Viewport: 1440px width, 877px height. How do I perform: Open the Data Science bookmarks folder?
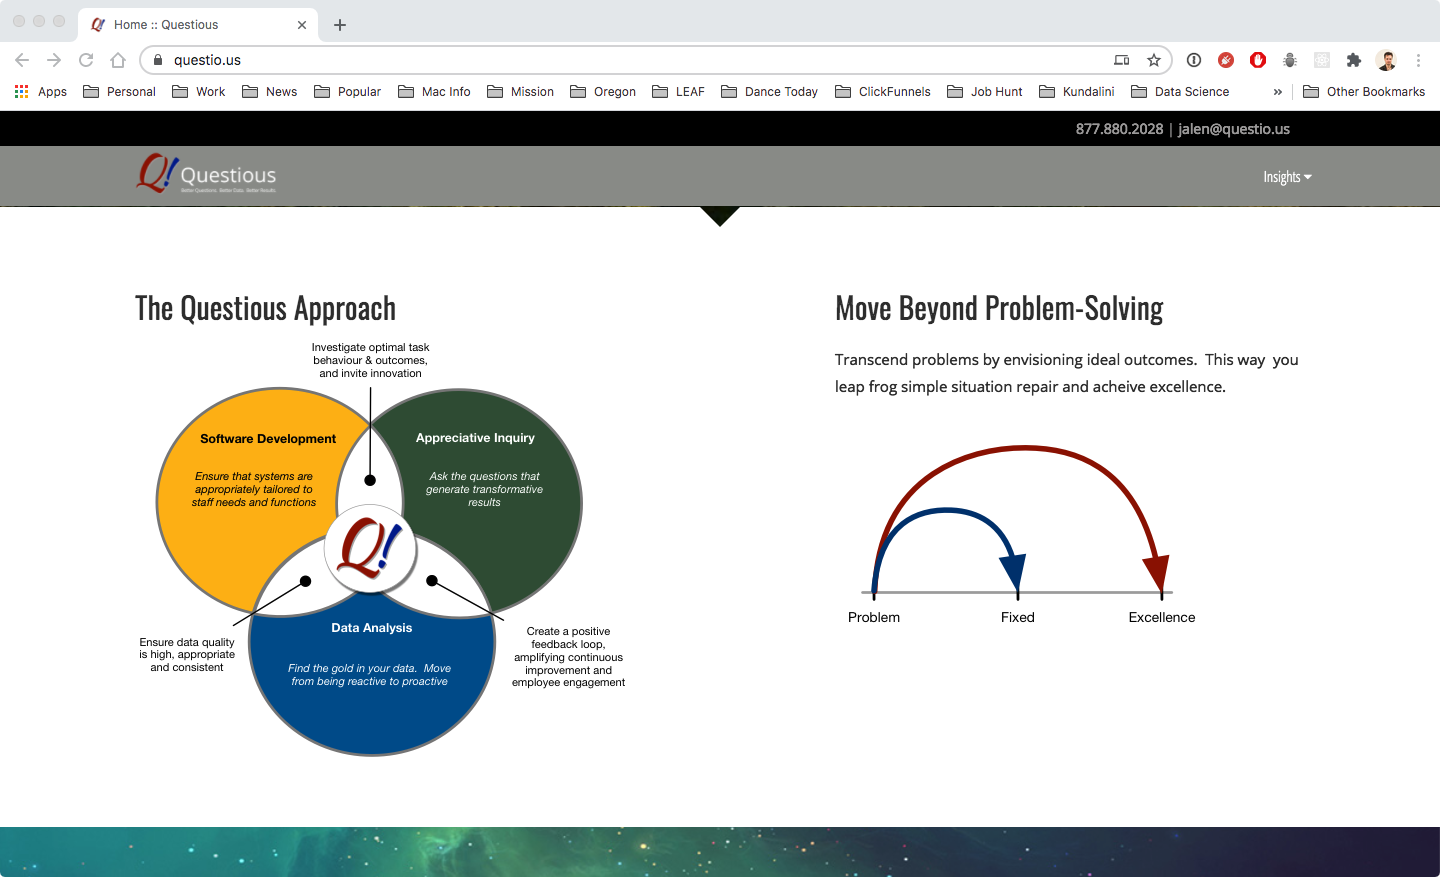[x=1180, y=91]
